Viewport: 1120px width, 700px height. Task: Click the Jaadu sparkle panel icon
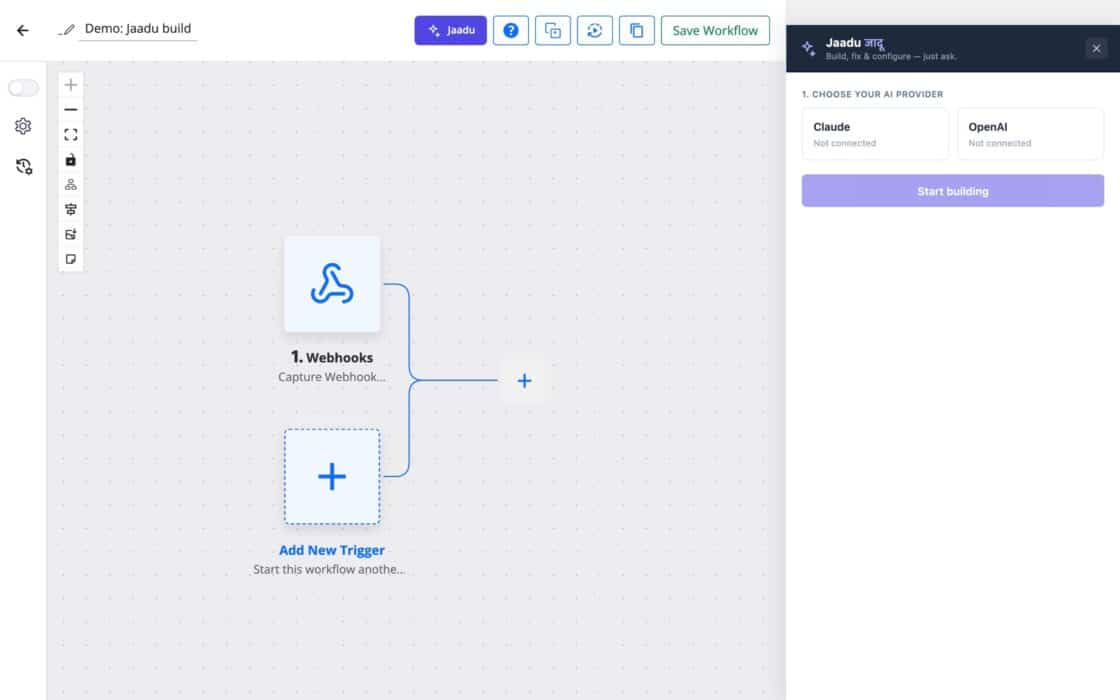[x=809, y=49]
